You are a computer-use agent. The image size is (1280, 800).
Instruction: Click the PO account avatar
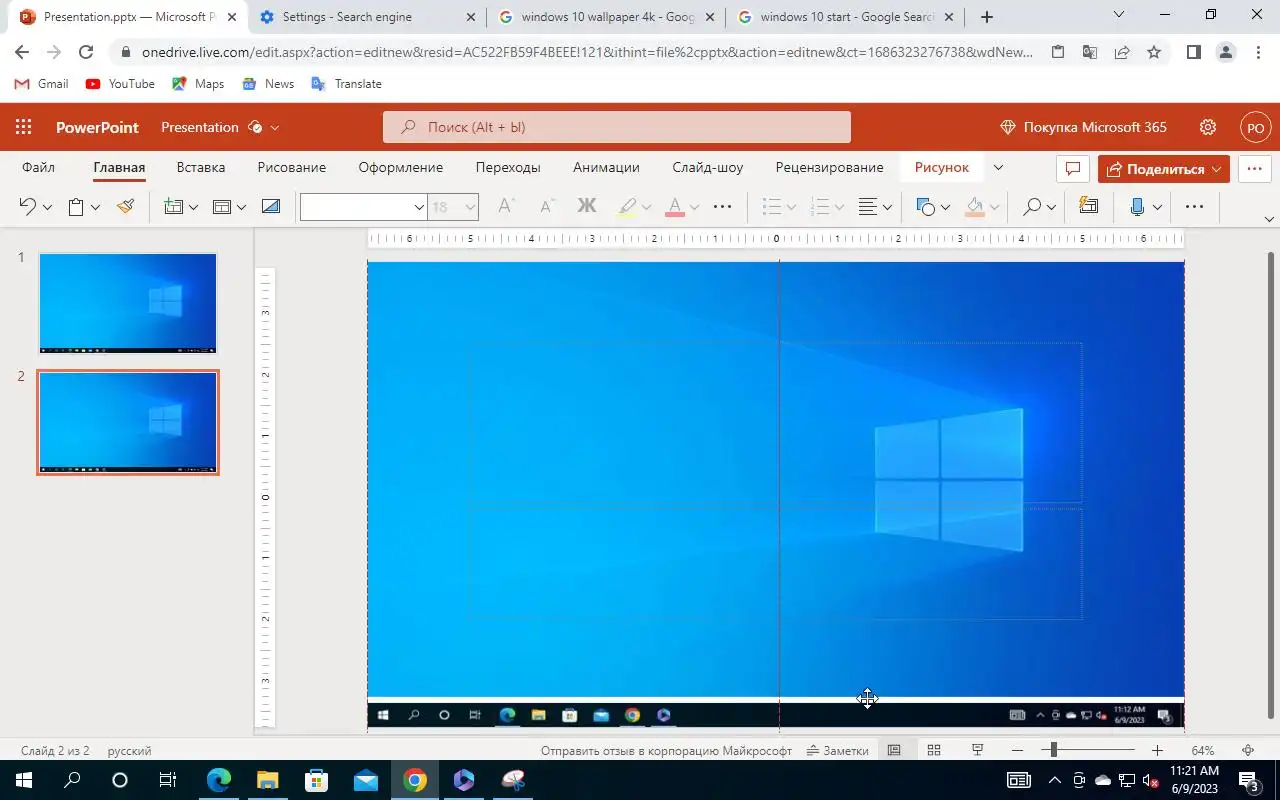click(1255, 128)
